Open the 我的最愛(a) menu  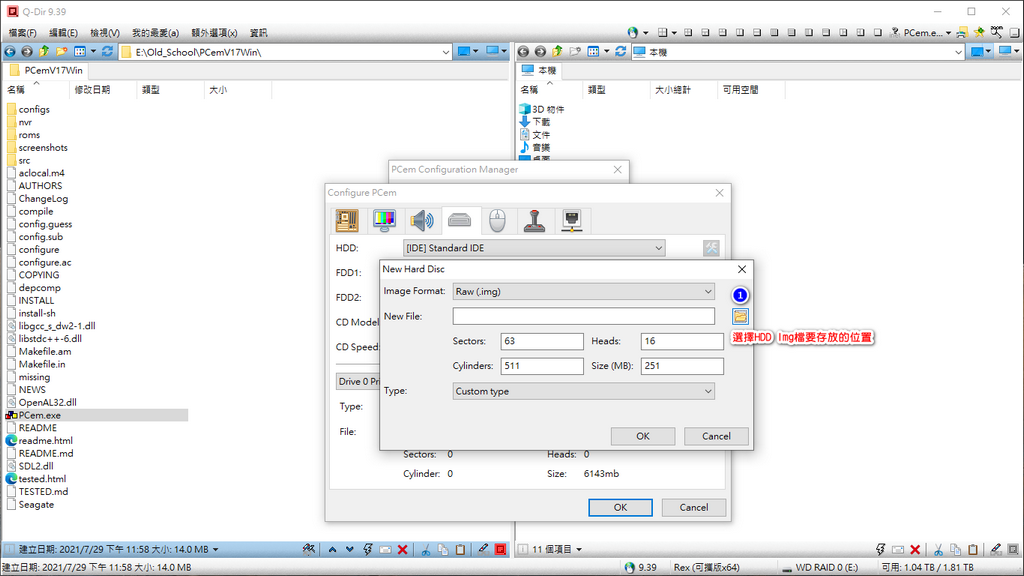click(155, 33)
